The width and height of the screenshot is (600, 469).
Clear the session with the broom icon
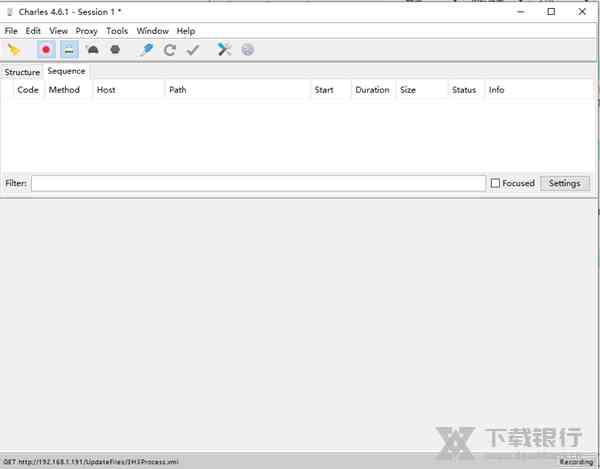click(14, 50)
